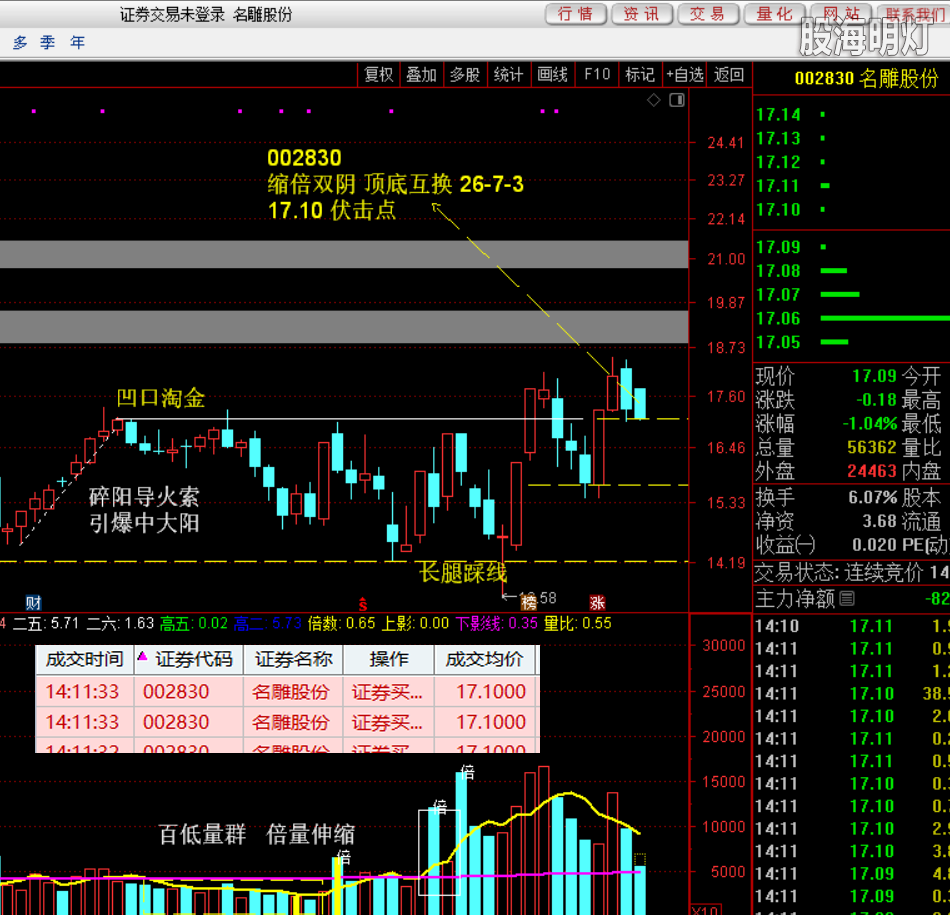
Task: Click the 14:10 17.11 tick row
Action: click(x=851, y=626)
